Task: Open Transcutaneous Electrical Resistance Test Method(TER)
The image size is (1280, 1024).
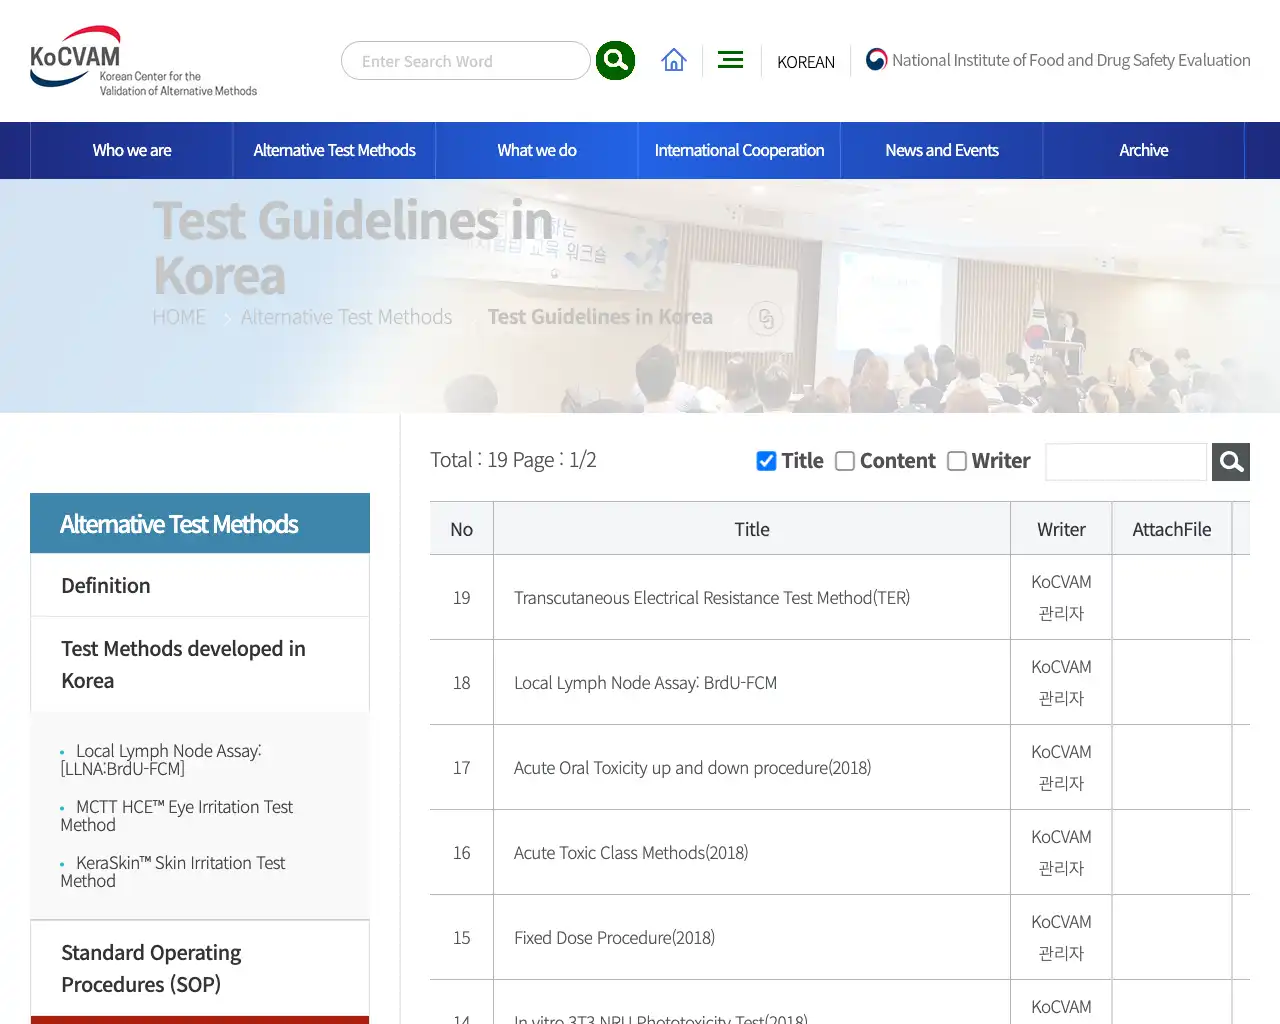Action: click(x=712, y=598)
